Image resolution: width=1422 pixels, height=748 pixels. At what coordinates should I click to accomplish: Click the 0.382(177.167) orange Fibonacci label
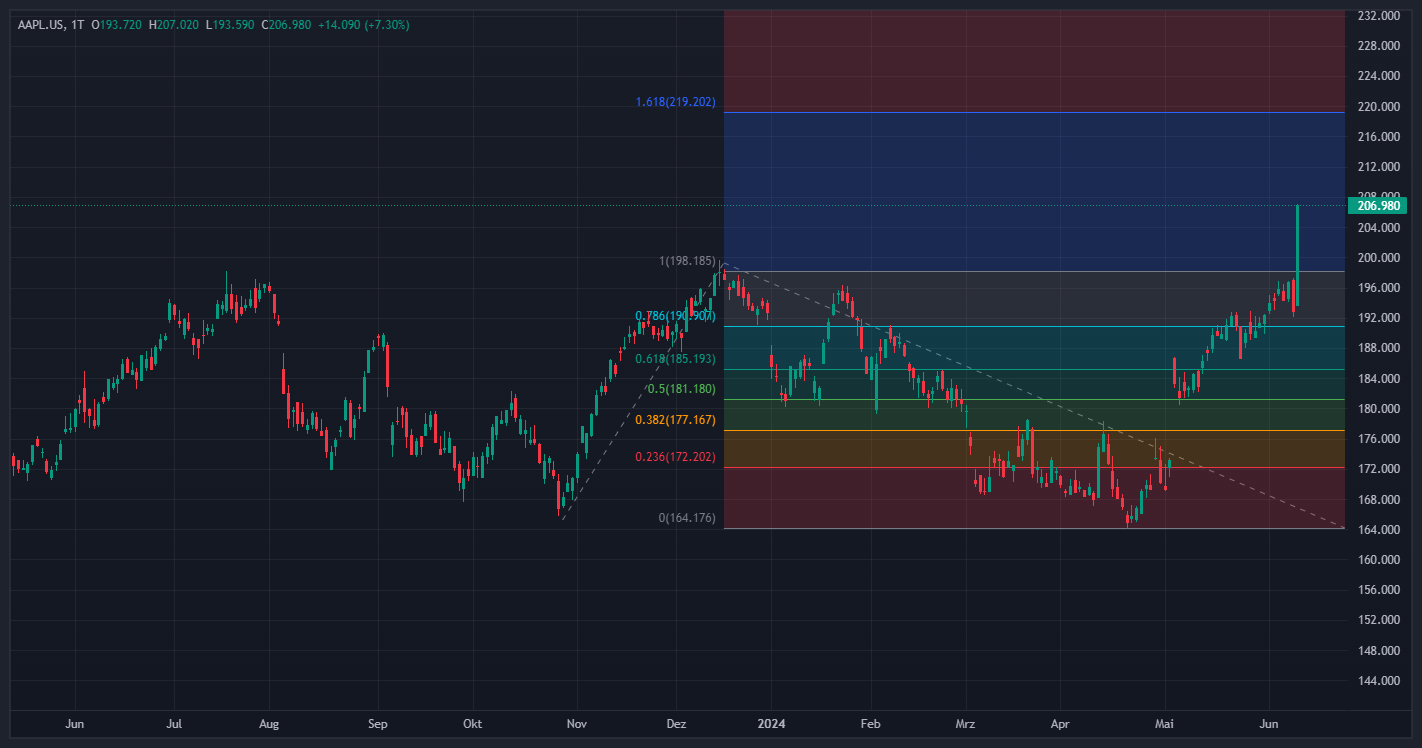[x=675, y=420]
